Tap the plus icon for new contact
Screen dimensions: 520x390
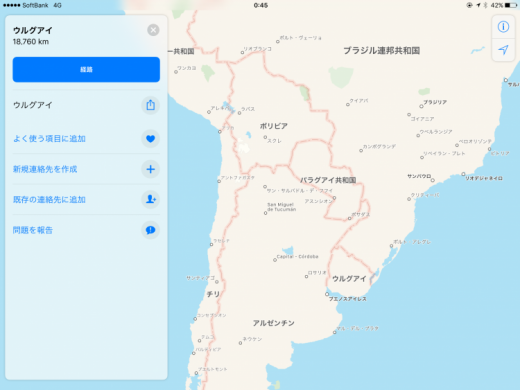(150, 169)
